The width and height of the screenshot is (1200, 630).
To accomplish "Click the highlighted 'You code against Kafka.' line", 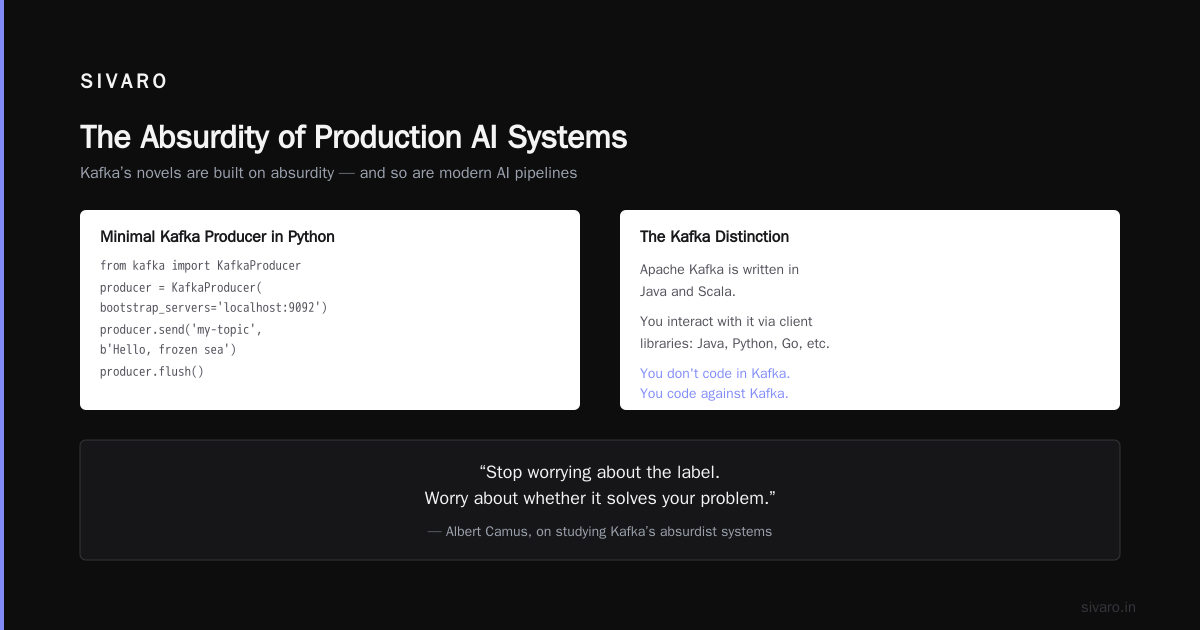I will (714, 394).
